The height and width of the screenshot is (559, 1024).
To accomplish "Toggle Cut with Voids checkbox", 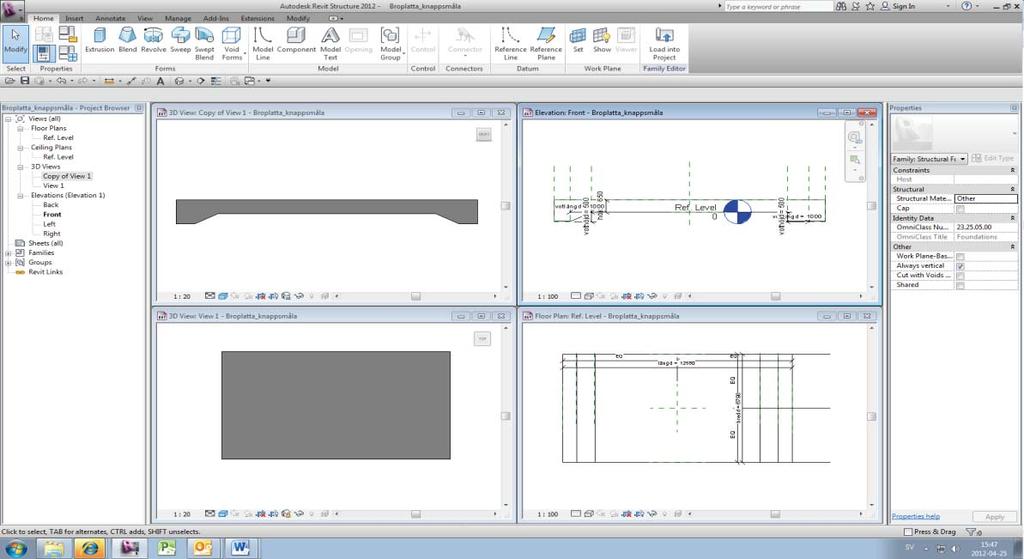I will coord(960,276).
